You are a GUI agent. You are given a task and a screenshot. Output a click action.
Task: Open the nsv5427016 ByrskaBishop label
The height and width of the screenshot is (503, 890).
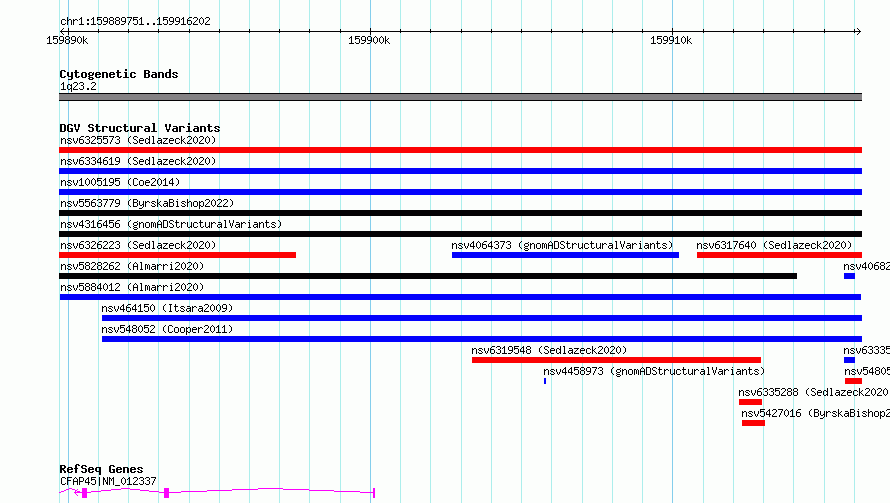click(x=816, y=413)
